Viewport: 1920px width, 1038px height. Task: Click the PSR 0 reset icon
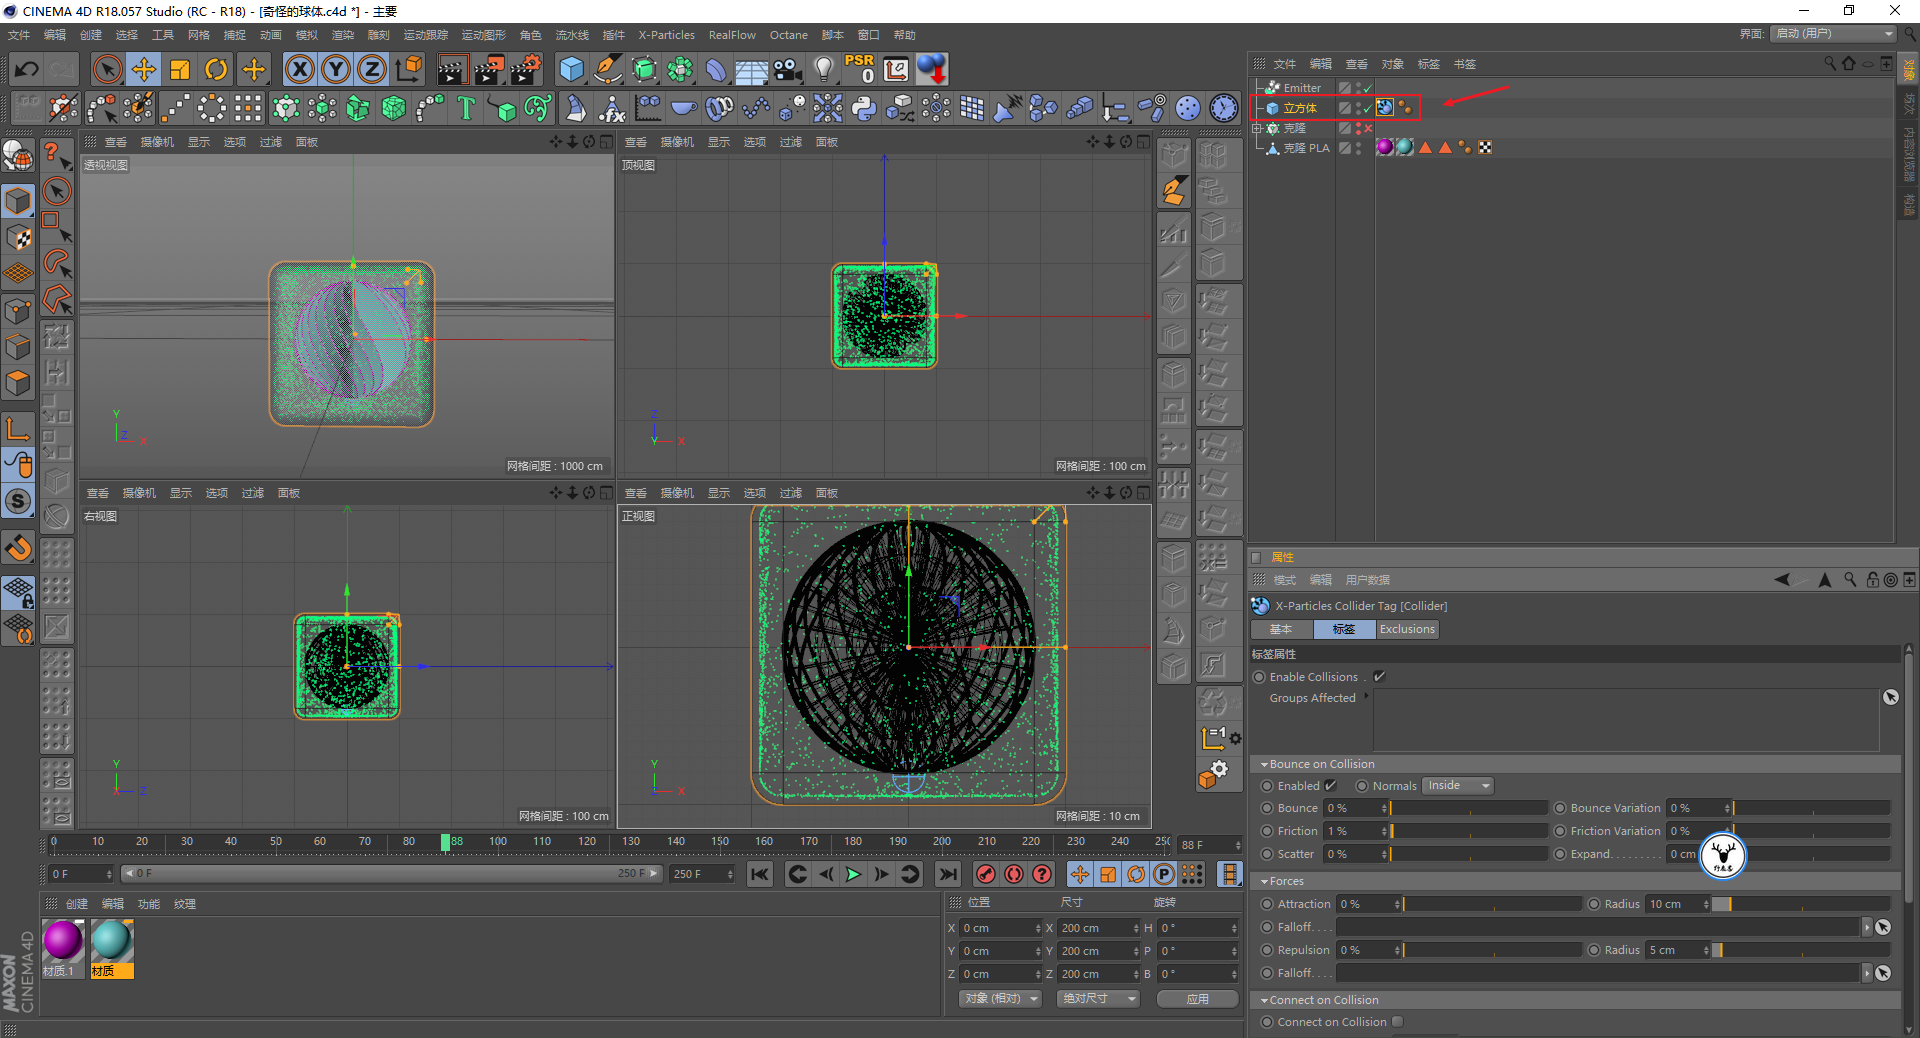[x=860, y=69]
